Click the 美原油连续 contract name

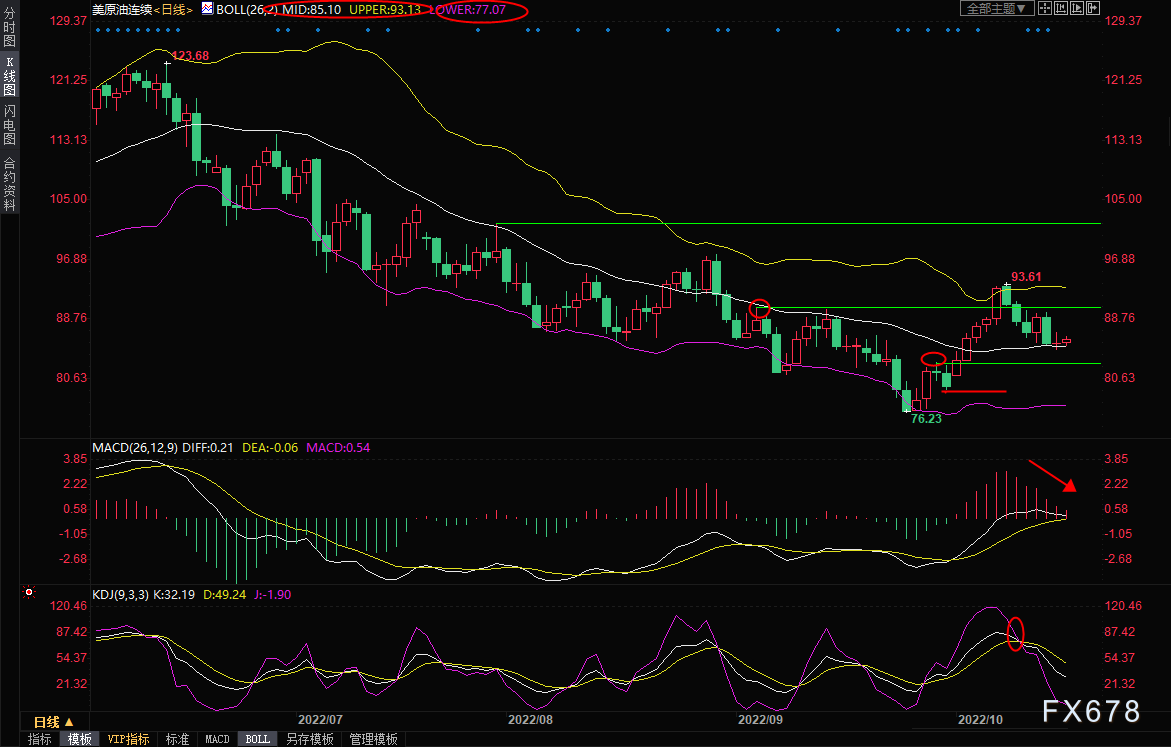(122, 10)
